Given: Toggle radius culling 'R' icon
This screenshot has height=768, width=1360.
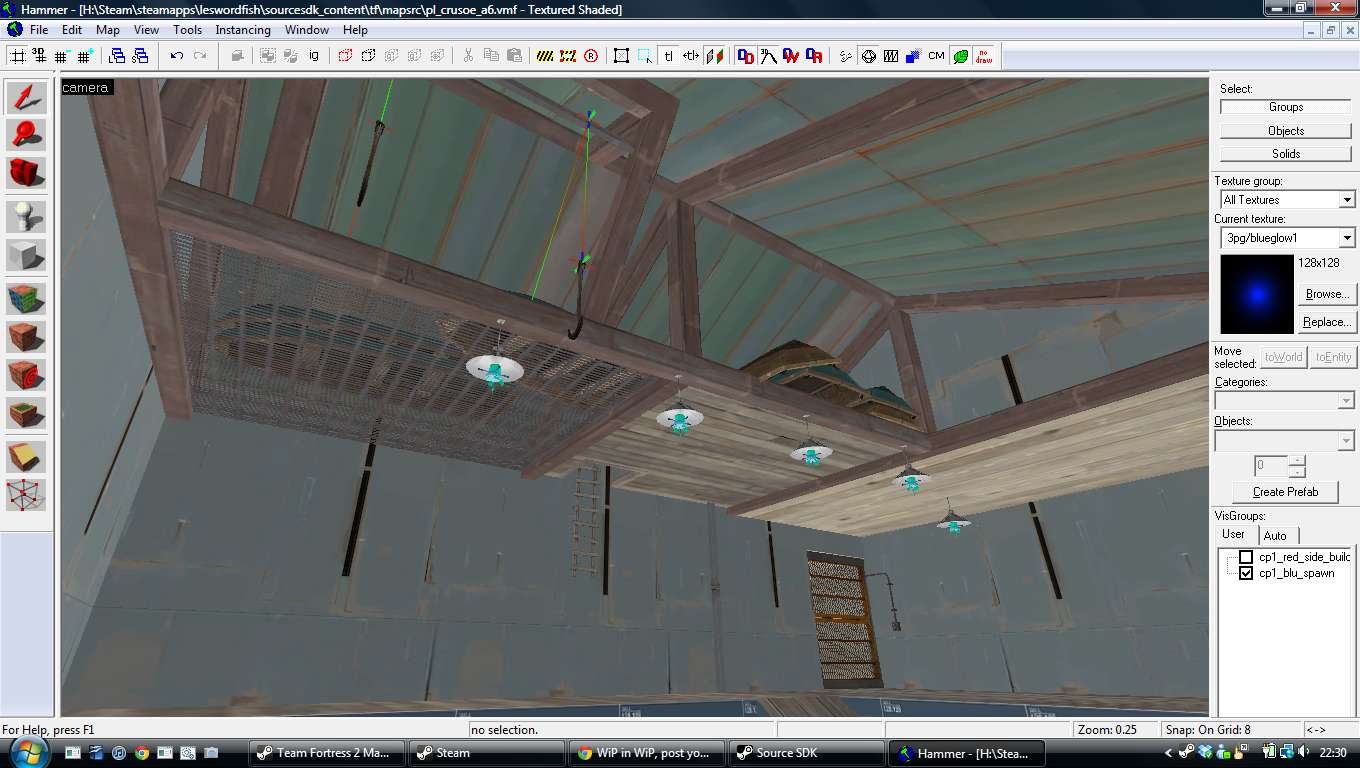Looking at the screenshot, I should 591,56.
